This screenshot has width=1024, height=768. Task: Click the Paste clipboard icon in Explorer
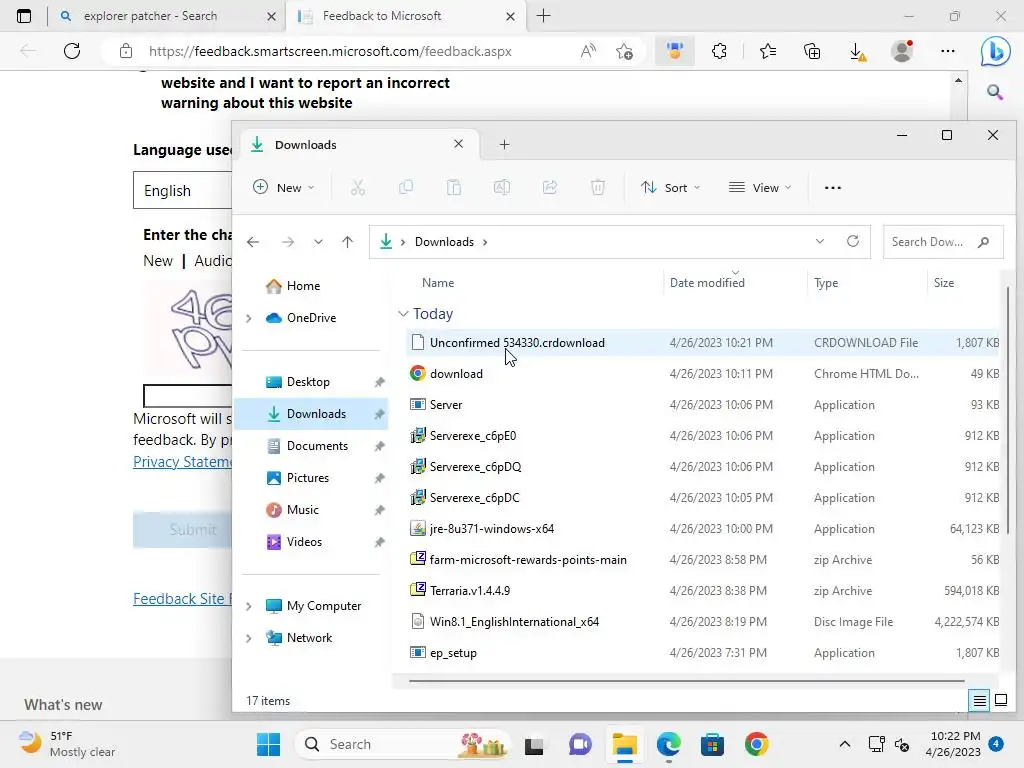[x=454, y=188]
